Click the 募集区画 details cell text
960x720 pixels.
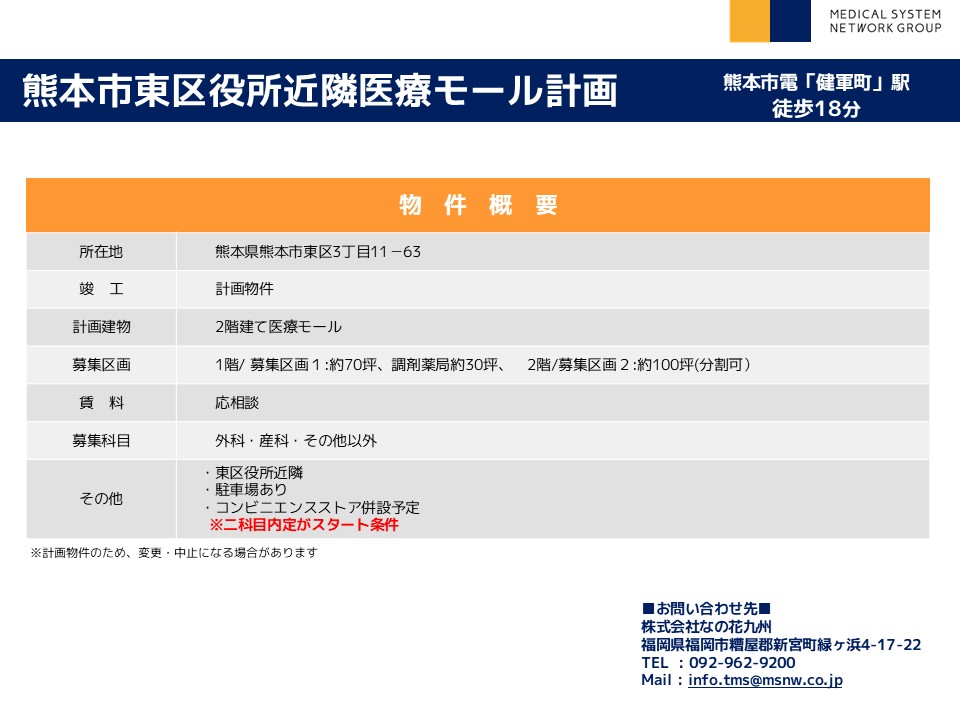coord(482,365)
